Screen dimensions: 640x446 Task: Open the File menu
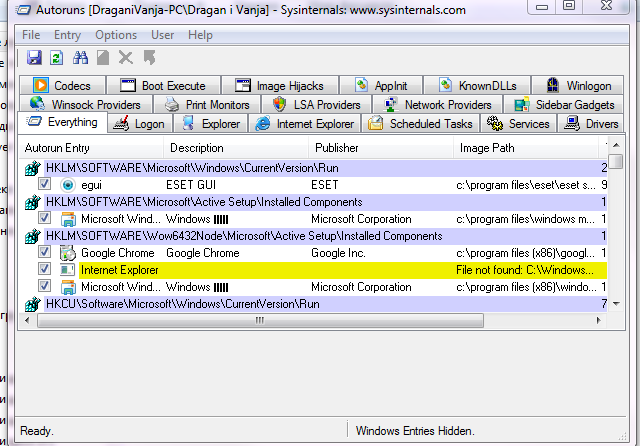[x=31, y=35]
